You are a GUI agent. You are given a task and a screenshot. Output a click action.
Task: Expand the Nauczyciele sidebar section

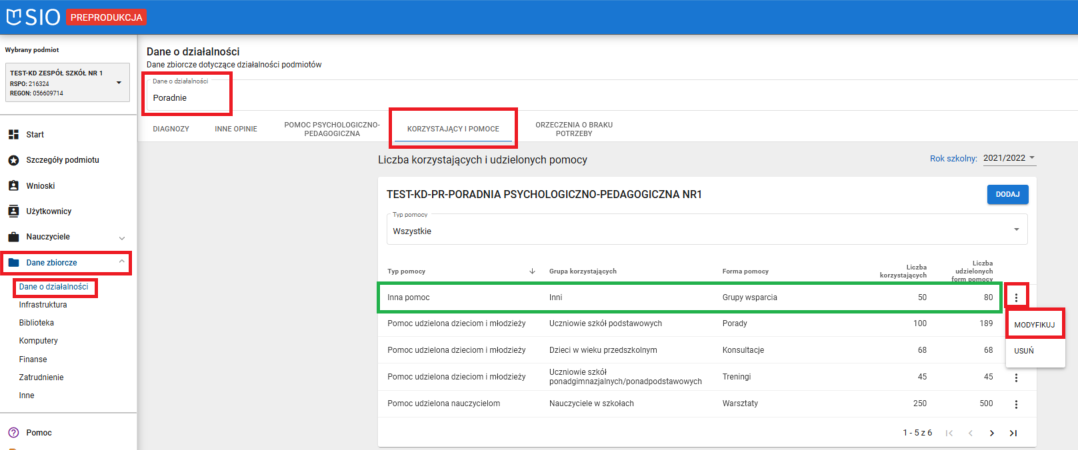[122, 238]
